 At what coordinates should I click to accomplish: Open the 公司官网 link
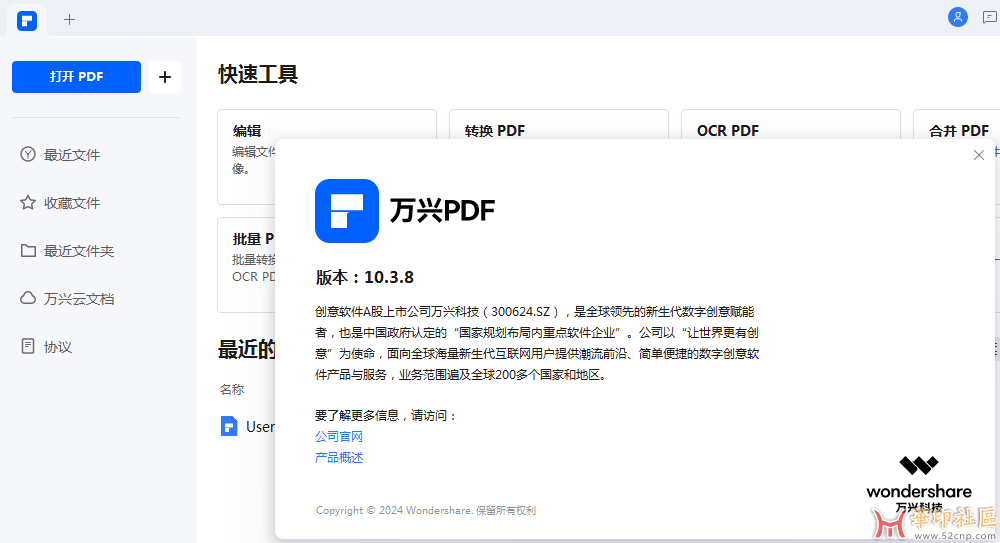coord(339,436)
